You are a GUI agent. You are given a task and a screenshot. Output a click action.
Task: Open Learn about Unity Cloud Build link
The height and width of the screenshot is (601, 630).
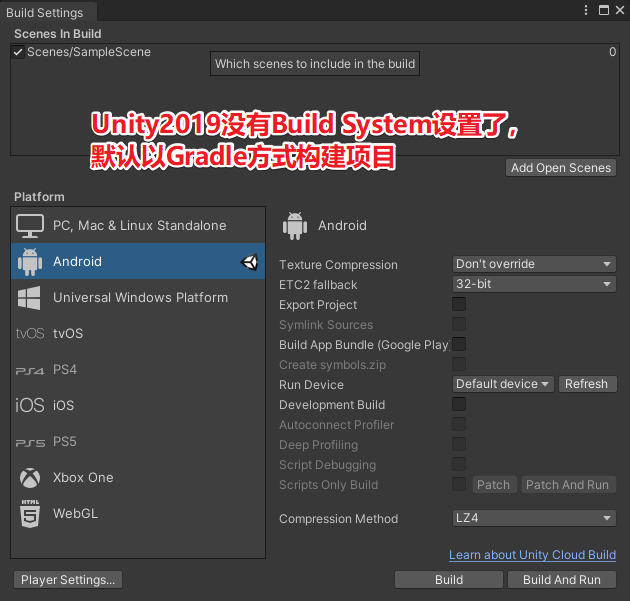tap(532, 555)
